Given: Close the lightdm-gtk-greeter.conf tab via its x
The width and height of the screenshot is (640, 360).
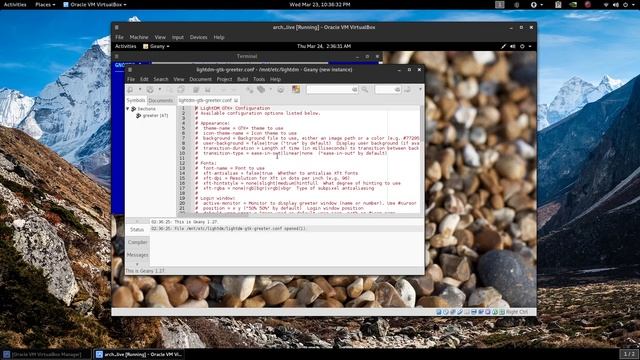Looking at the screenshot, I should pos(236,100).
